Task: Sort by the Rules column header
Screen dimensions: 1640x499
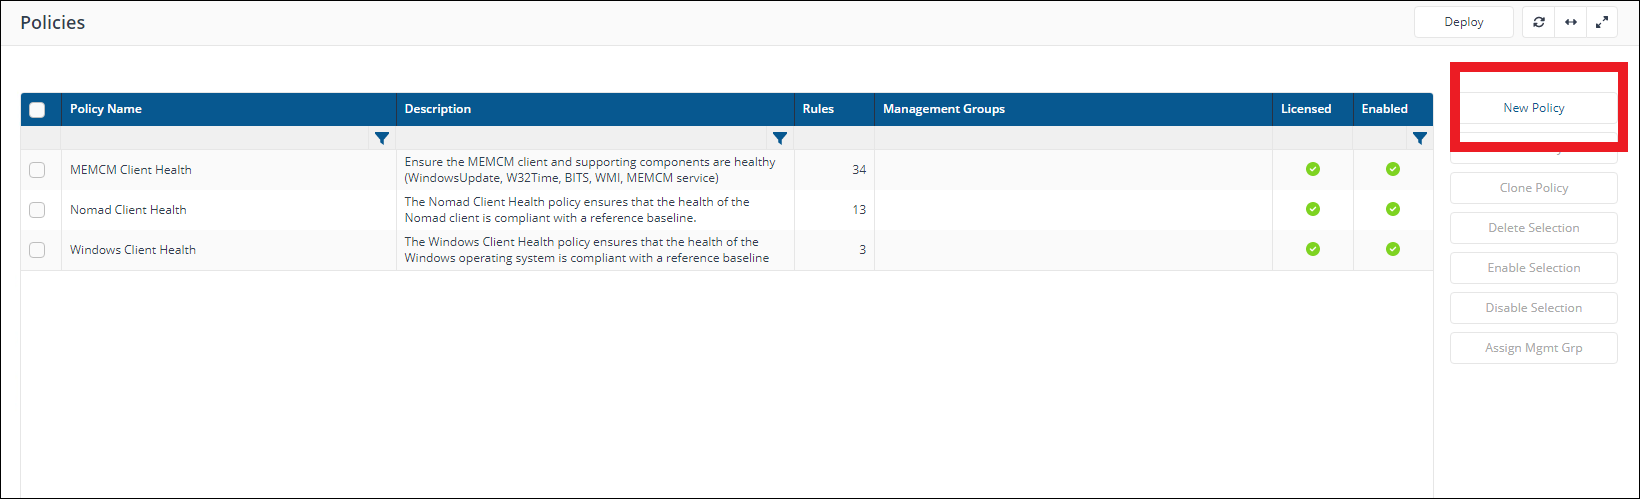Action: coord(818,109)
